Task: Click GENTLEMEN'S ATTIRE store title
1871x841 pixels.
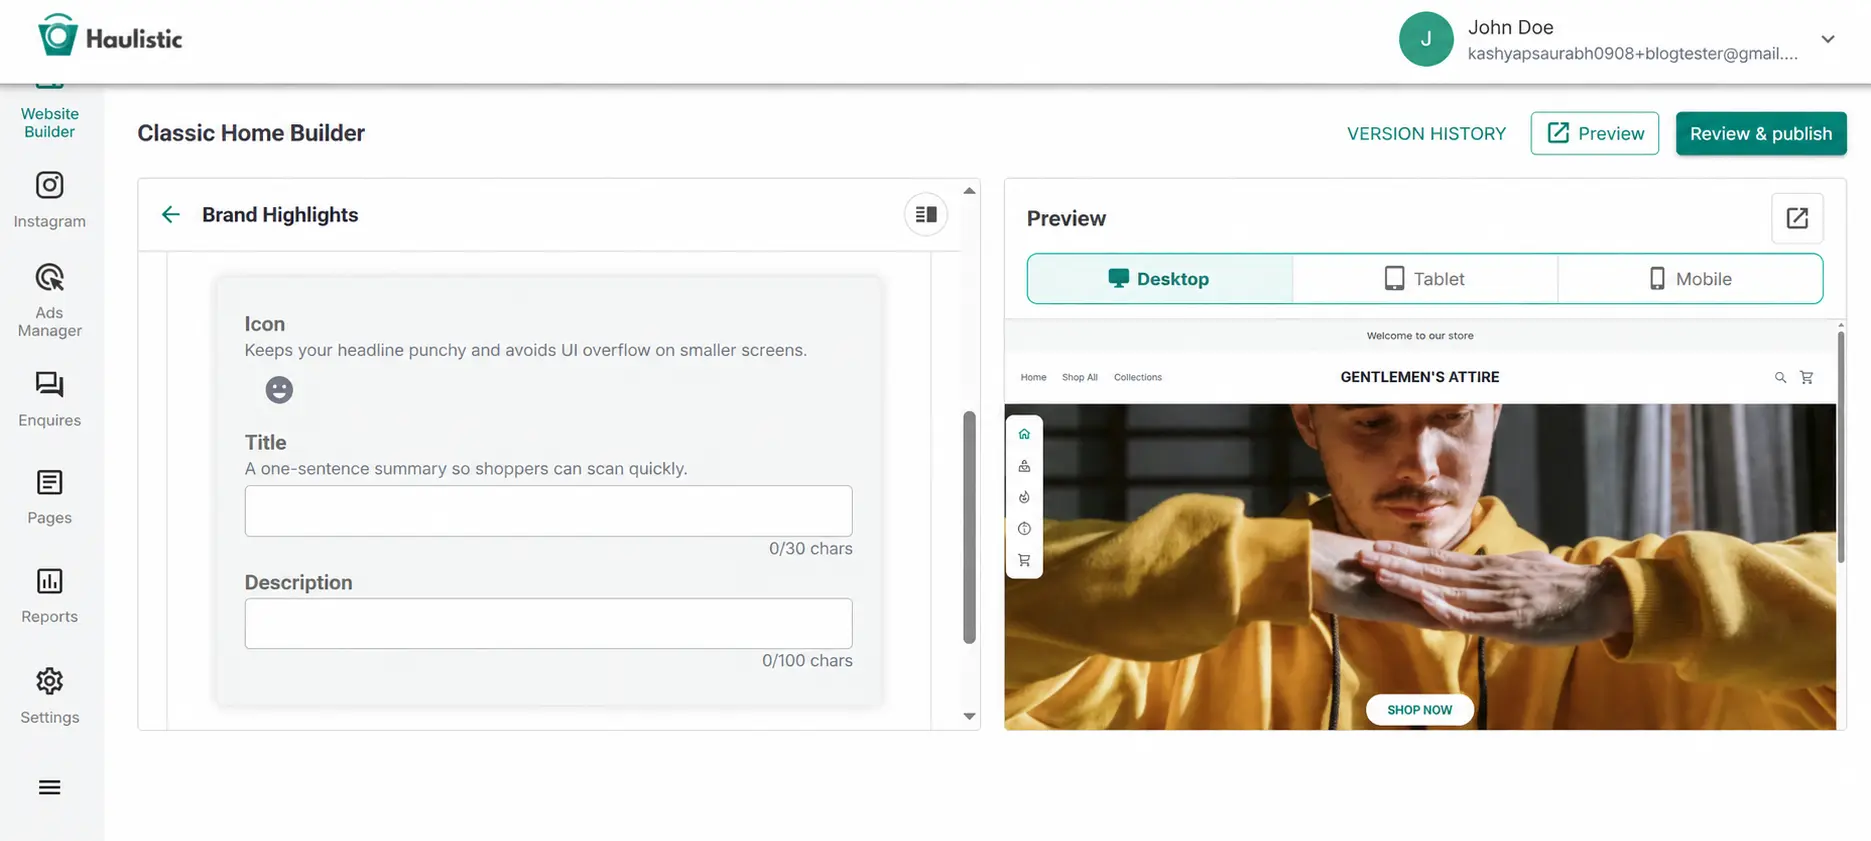Action: [1419, 378]
